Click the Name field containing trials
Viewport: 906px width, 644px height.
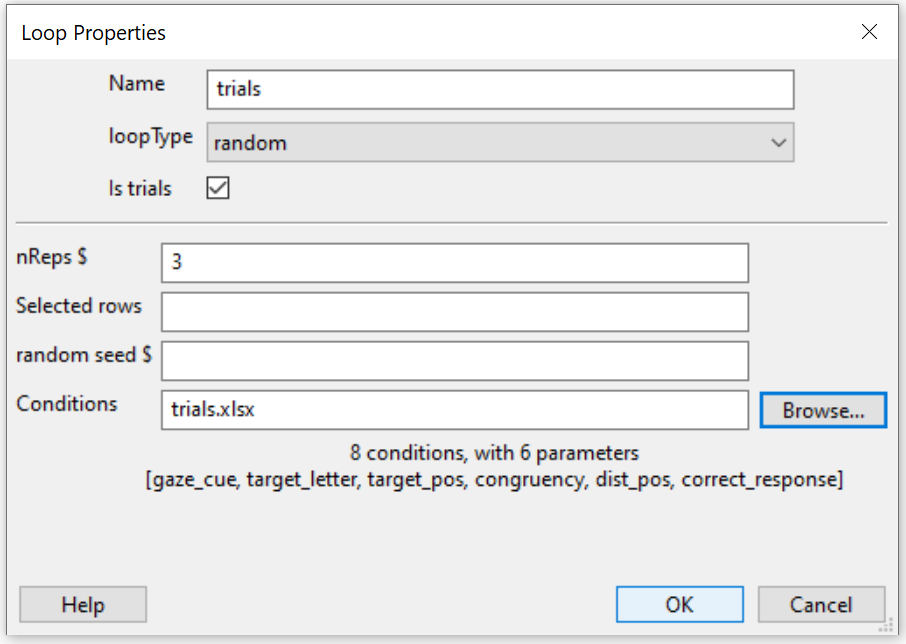pyautogui.click(x=499, y=89)
